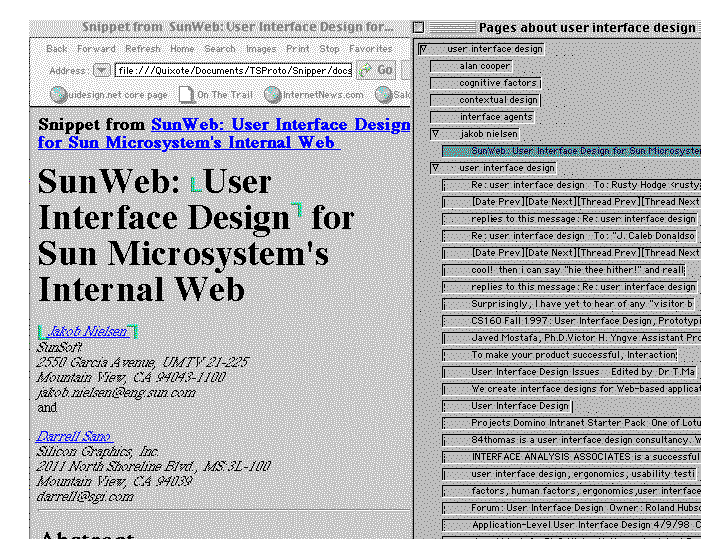The width and height of the screenshot is (719, 539).
Task: Select 'Surprisingly, I have yet to hear' row
Action: pyautogui.click(x=569, y=304)
